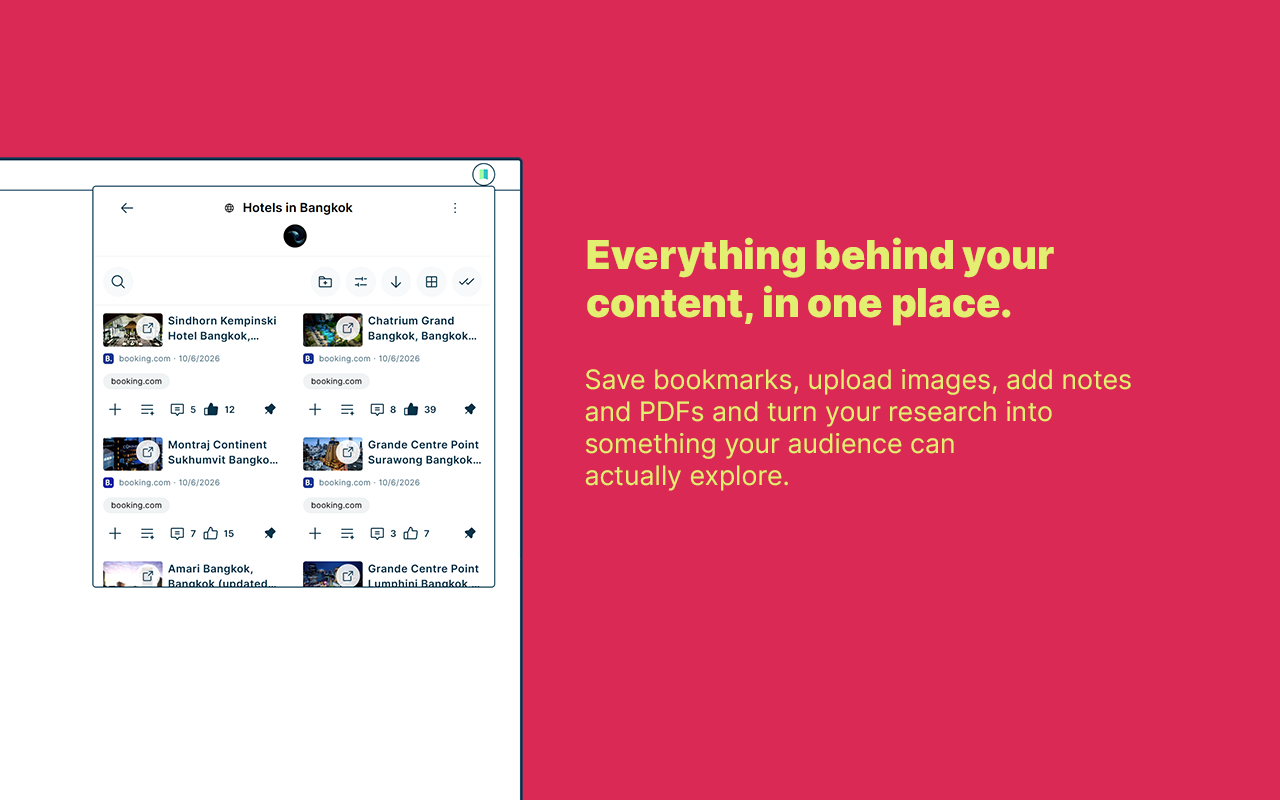1280x800 pixels.
Task: View the 8 comments on Chatrium Grand
Action: [383, 409]
